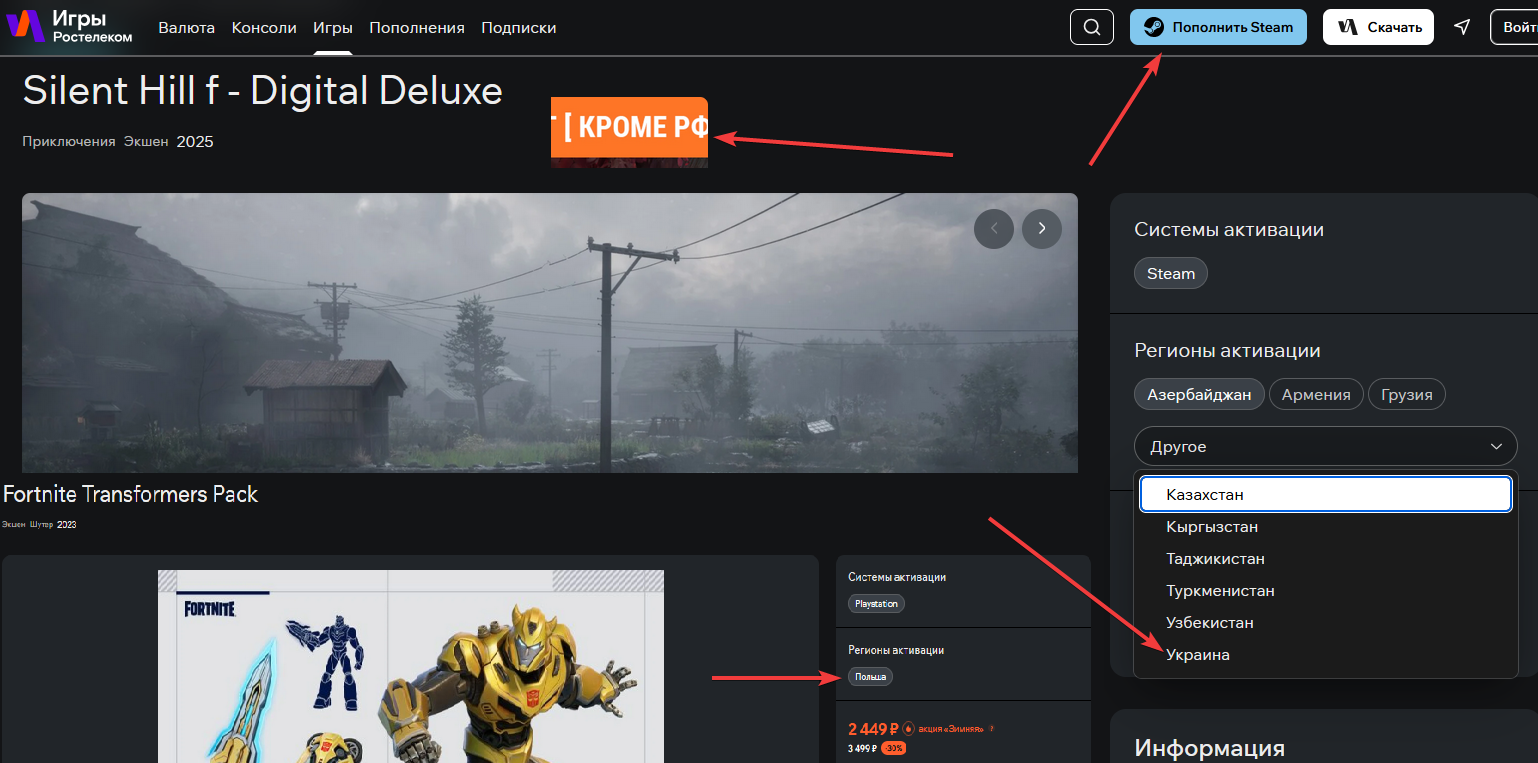This screenshot has height=763, width=1538.
Task: Click the Fortnite Transformers Pack title
Action: point(130,494)
